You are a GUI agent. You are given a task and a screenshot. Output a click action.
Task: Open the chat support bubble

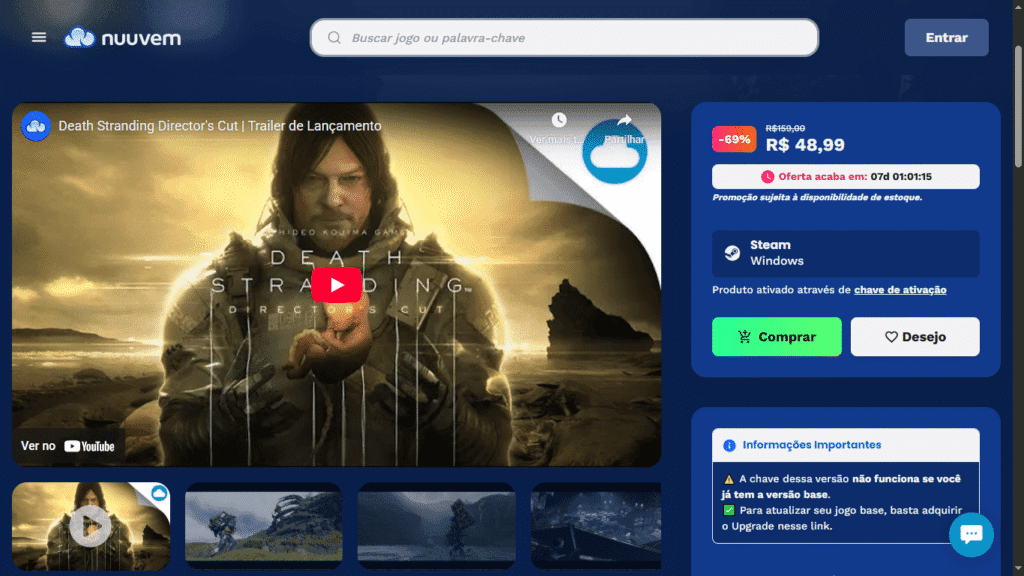(x=971, y=534)
